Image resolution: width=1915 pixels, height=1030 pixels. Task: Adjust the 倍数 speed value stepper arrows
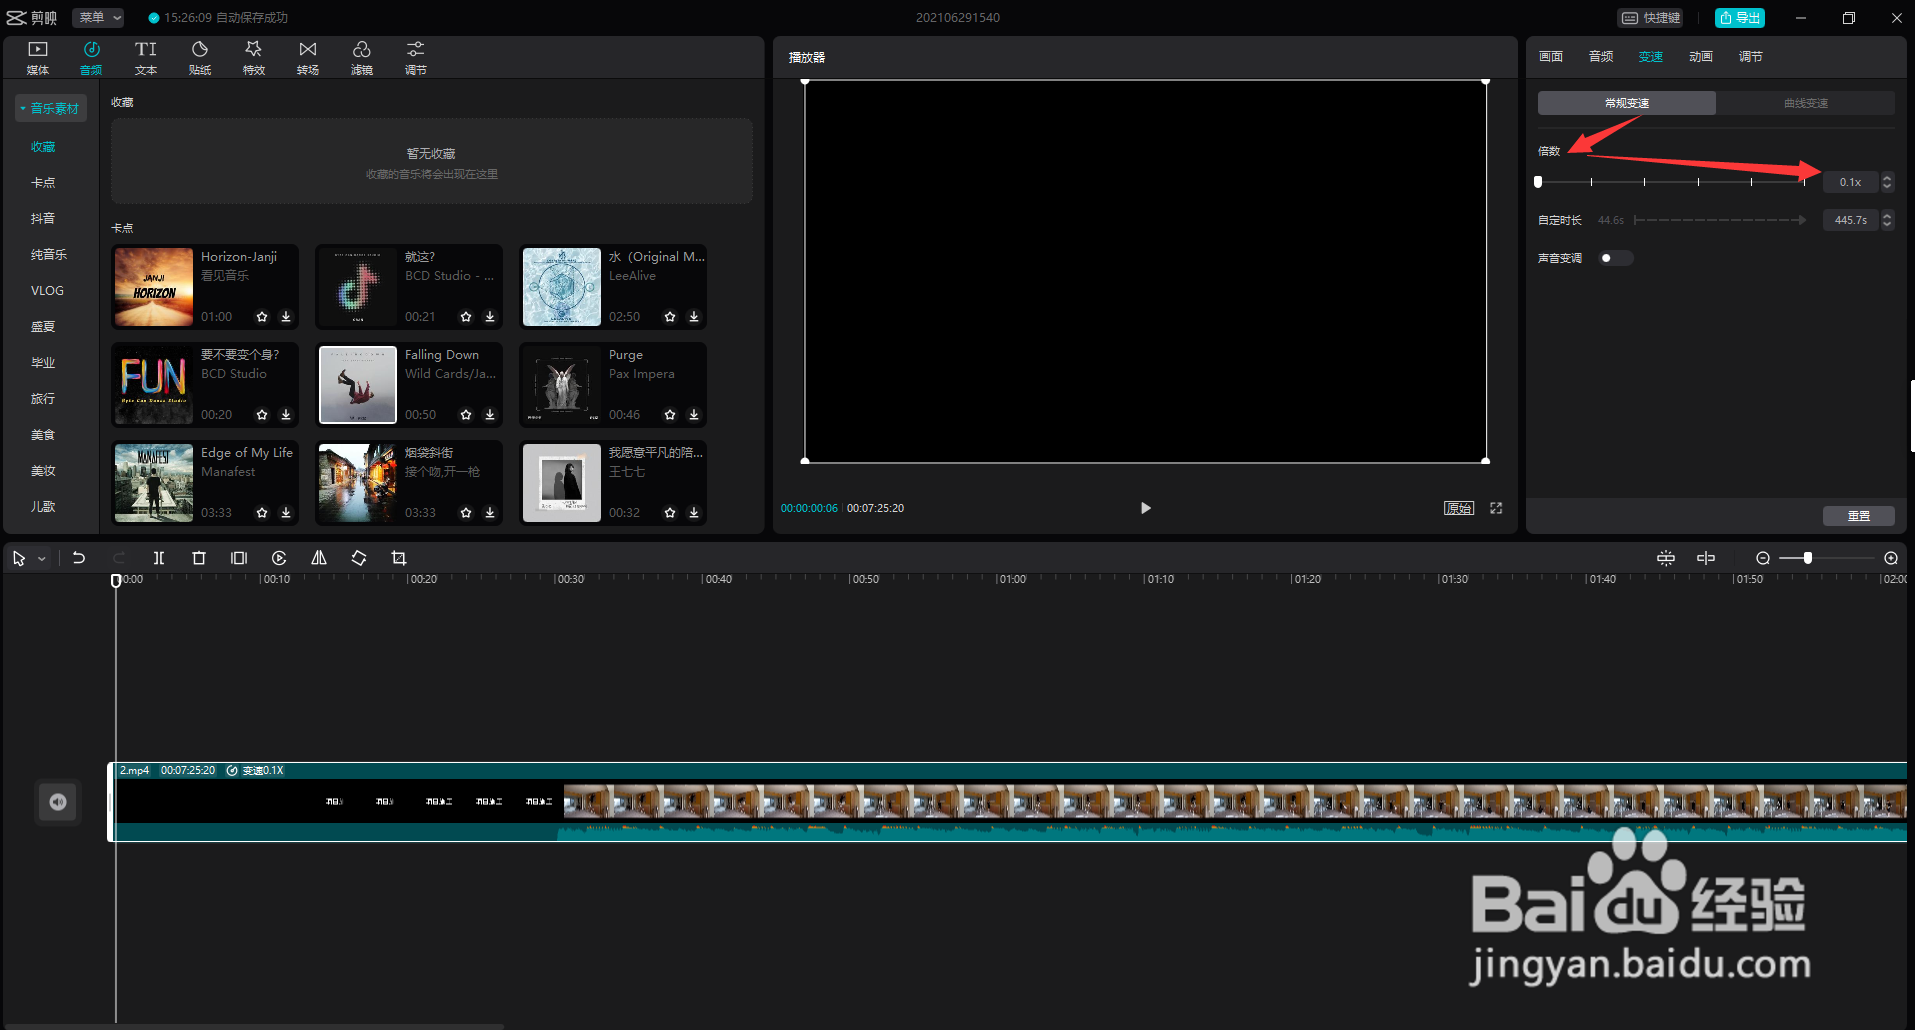pos(1887,182)
